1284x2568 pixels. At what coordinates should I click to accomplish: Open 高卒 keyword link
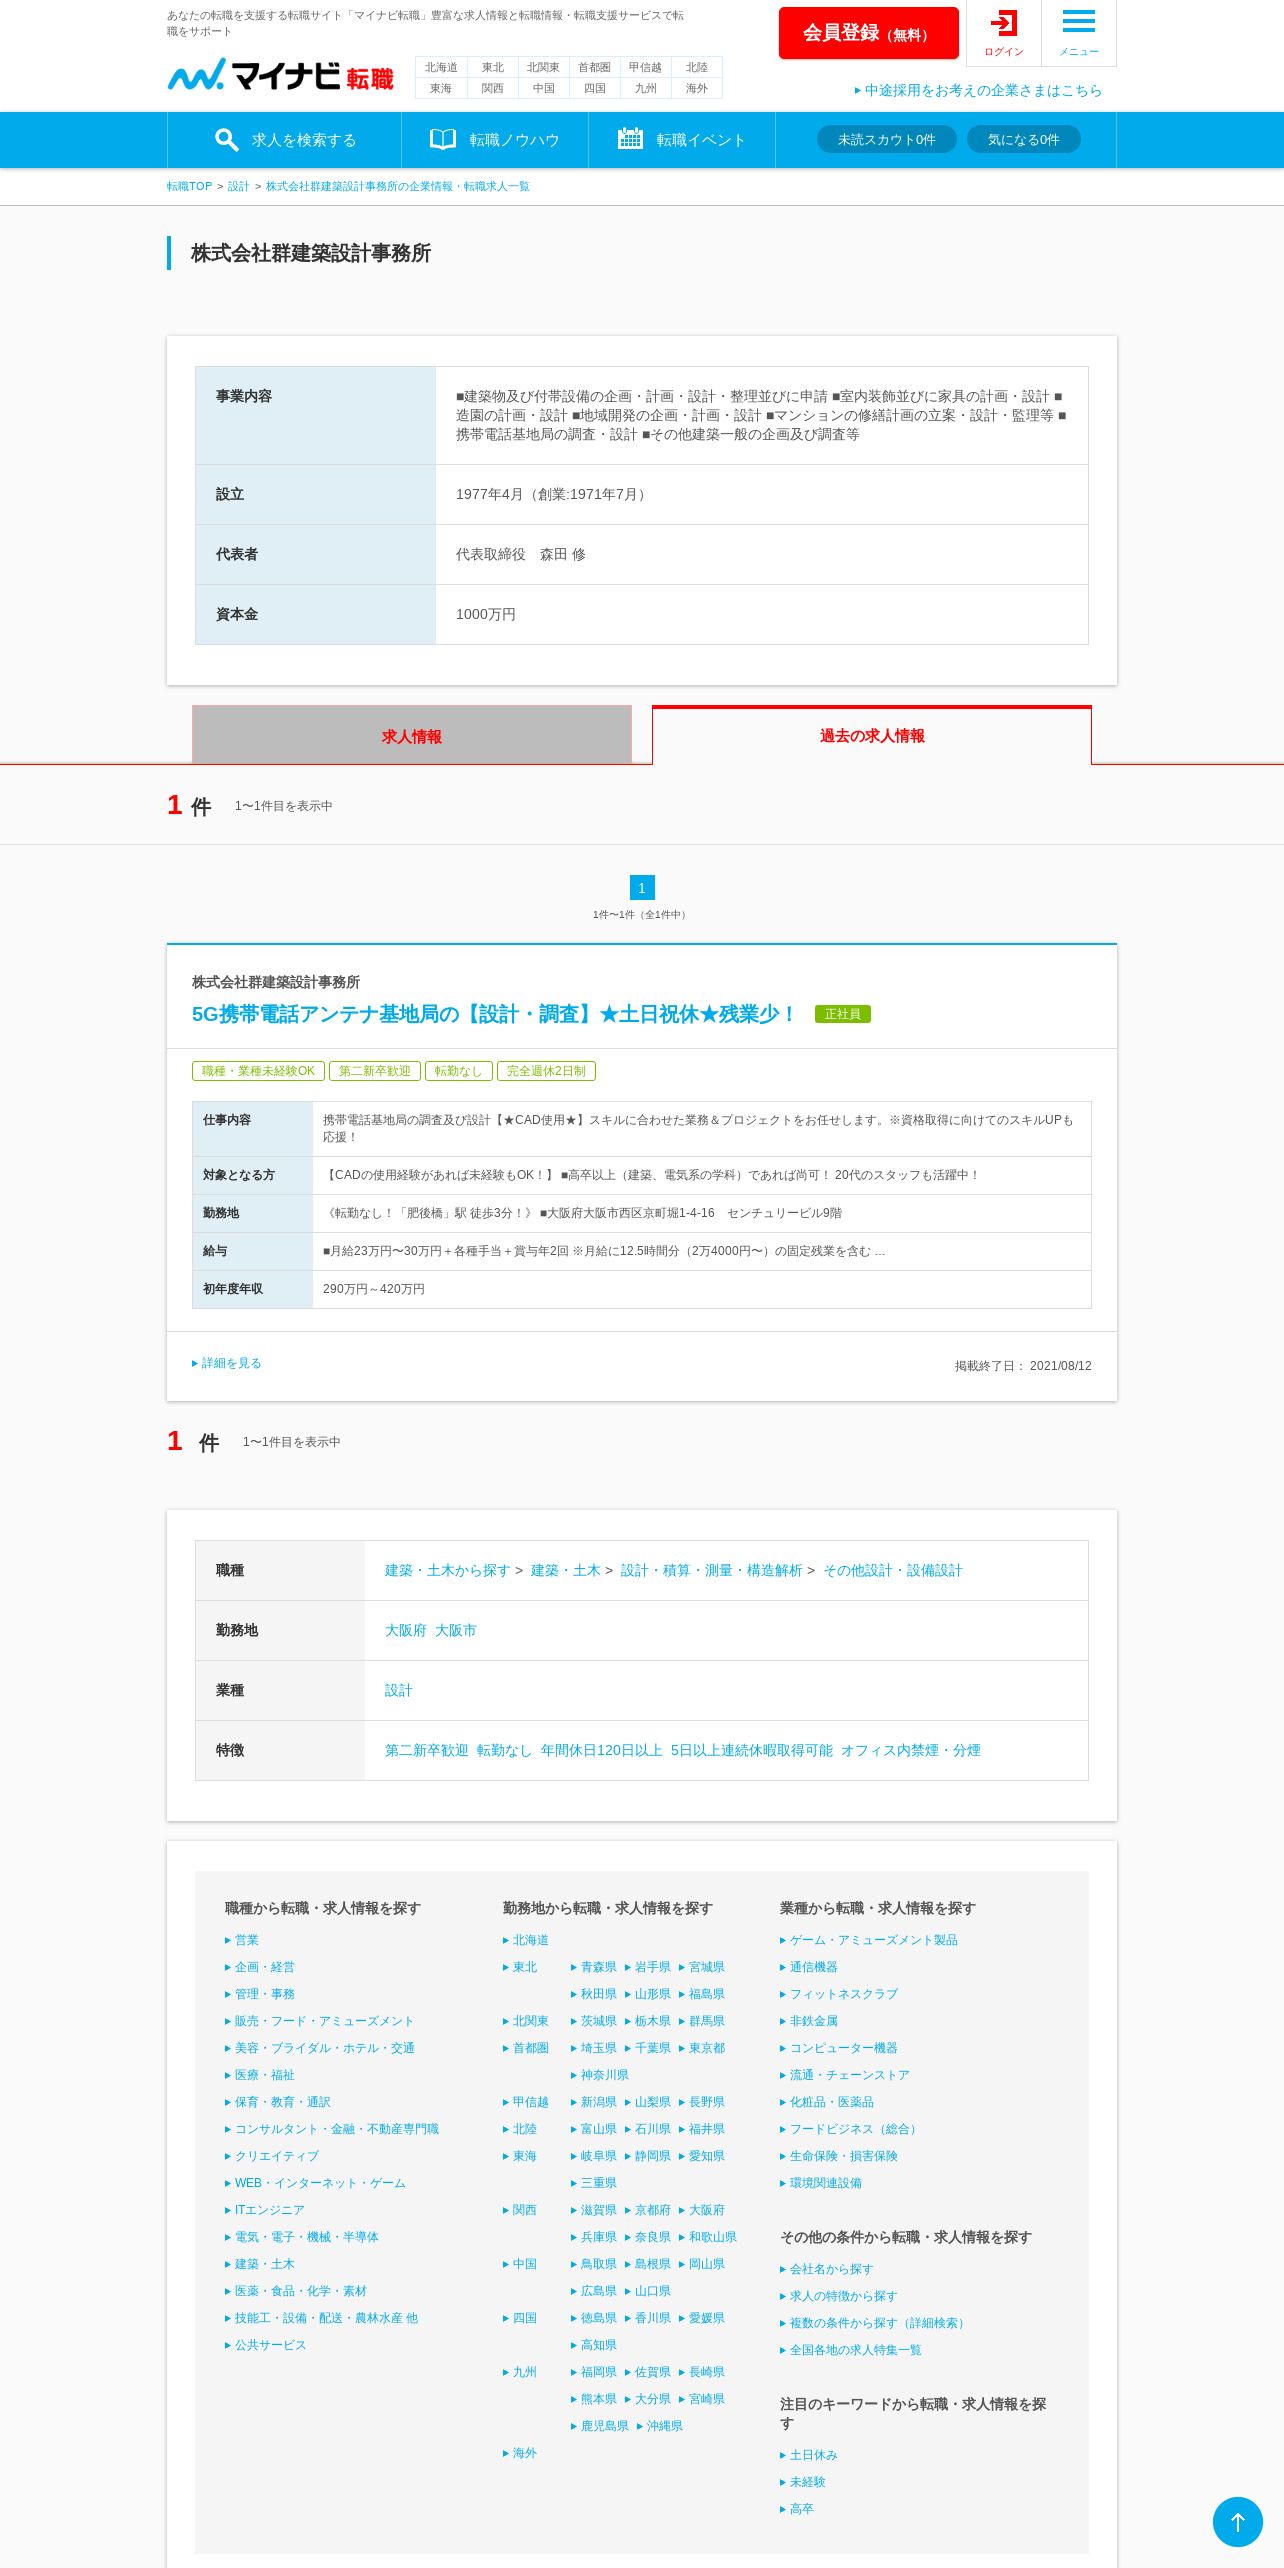click(797, 2509)
